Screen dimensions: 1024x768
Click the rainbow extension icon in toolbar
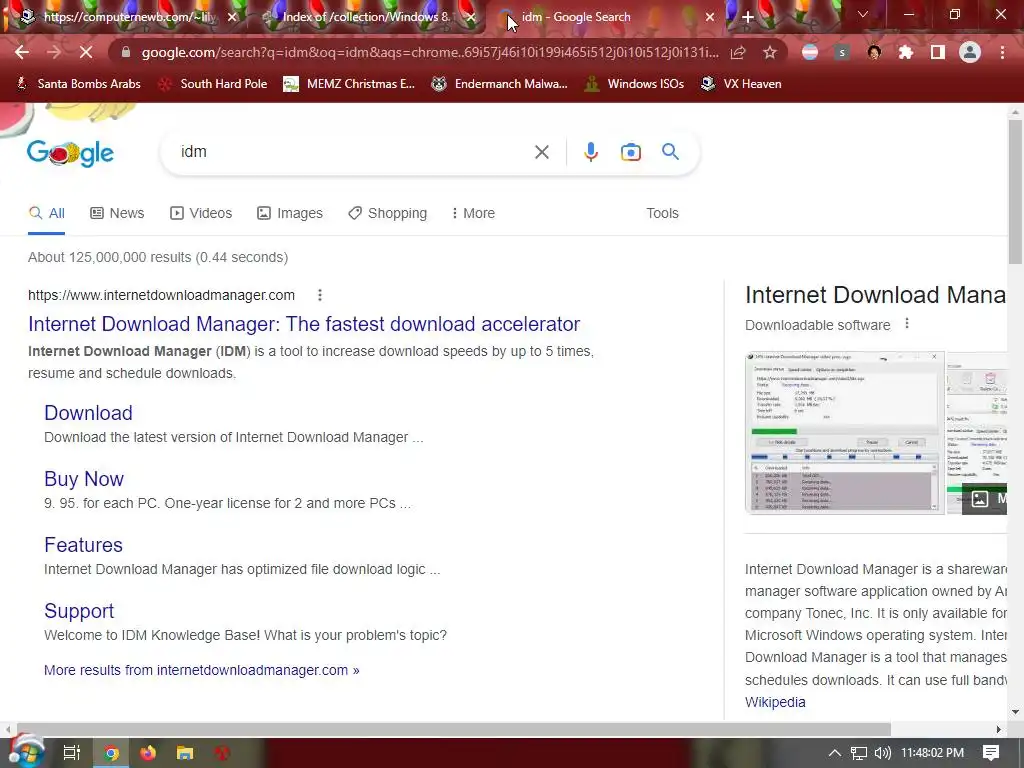click(810, 52)
